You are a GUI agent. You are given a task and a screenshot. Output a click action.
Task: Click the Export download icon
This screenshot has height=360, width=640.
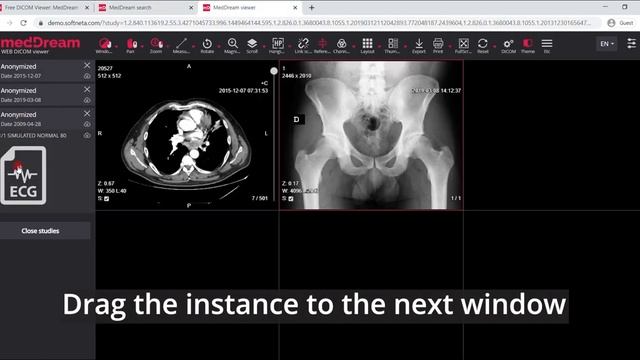[419, 43]
